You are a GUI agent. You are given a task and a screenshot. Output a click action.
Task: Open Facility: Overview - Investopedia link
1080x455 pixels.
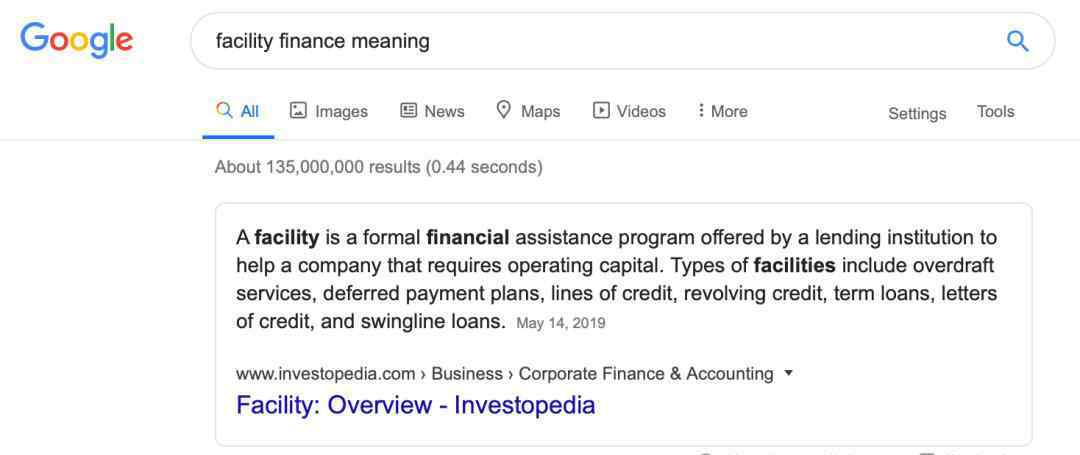[x=415, y=405]
